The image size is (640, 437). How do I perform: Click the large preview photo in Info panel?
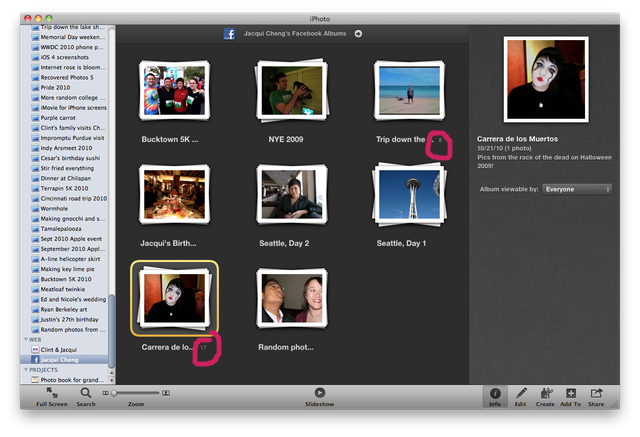(x=546, y=79)
